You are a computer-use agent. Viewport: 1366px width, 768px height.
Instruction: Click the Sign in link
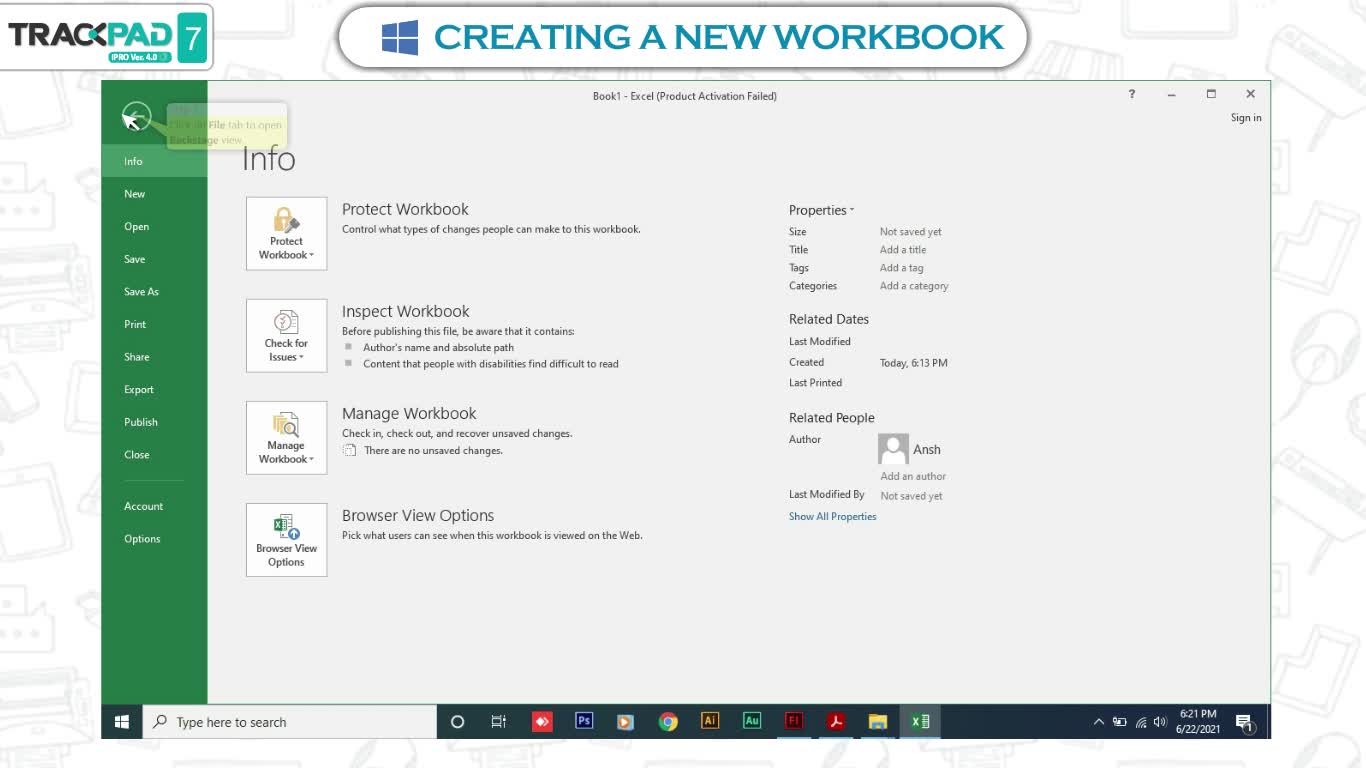[x=1245, y=118]
